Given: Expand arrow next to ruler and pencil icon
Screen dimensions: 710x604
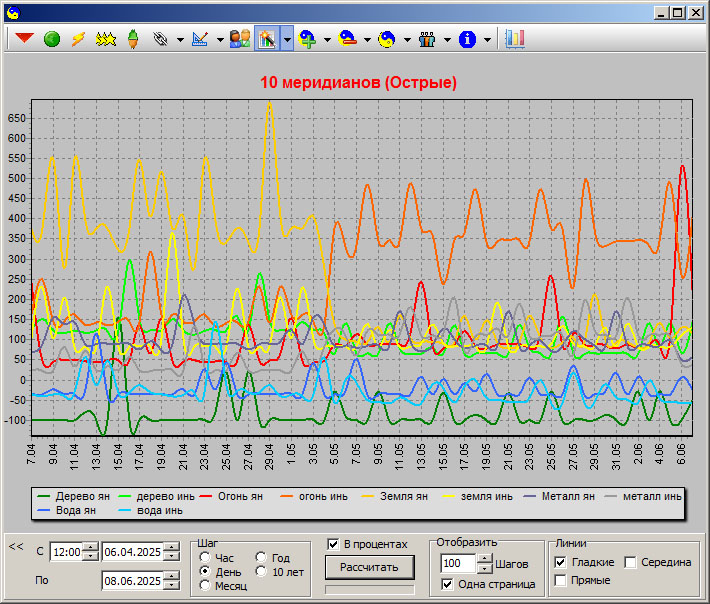Looking at the screenshot, I should pos(220,40).
